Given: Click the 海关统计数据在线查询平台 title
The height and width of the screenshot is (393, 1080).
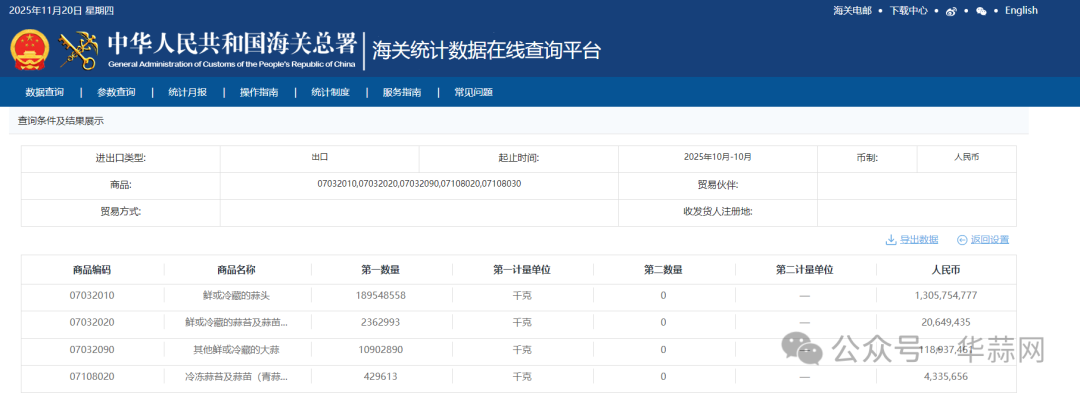Looking at the screenshot, I should [486, 50].
